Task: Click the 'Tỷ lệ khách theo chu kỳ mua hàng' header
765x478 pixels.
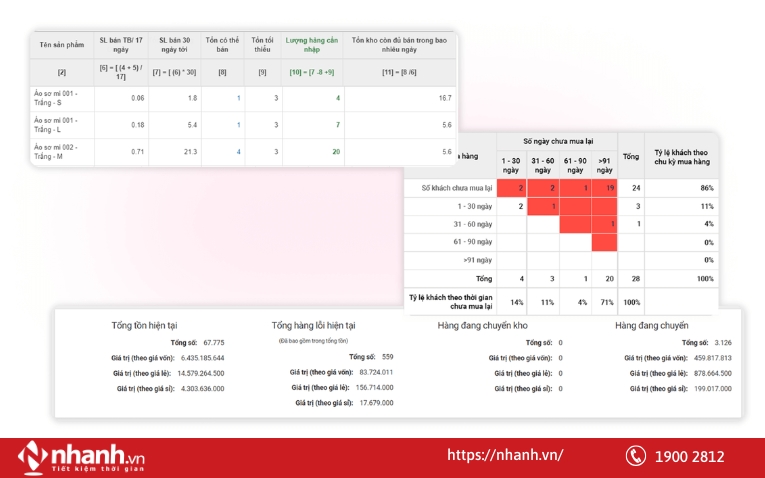Action: 680,155
